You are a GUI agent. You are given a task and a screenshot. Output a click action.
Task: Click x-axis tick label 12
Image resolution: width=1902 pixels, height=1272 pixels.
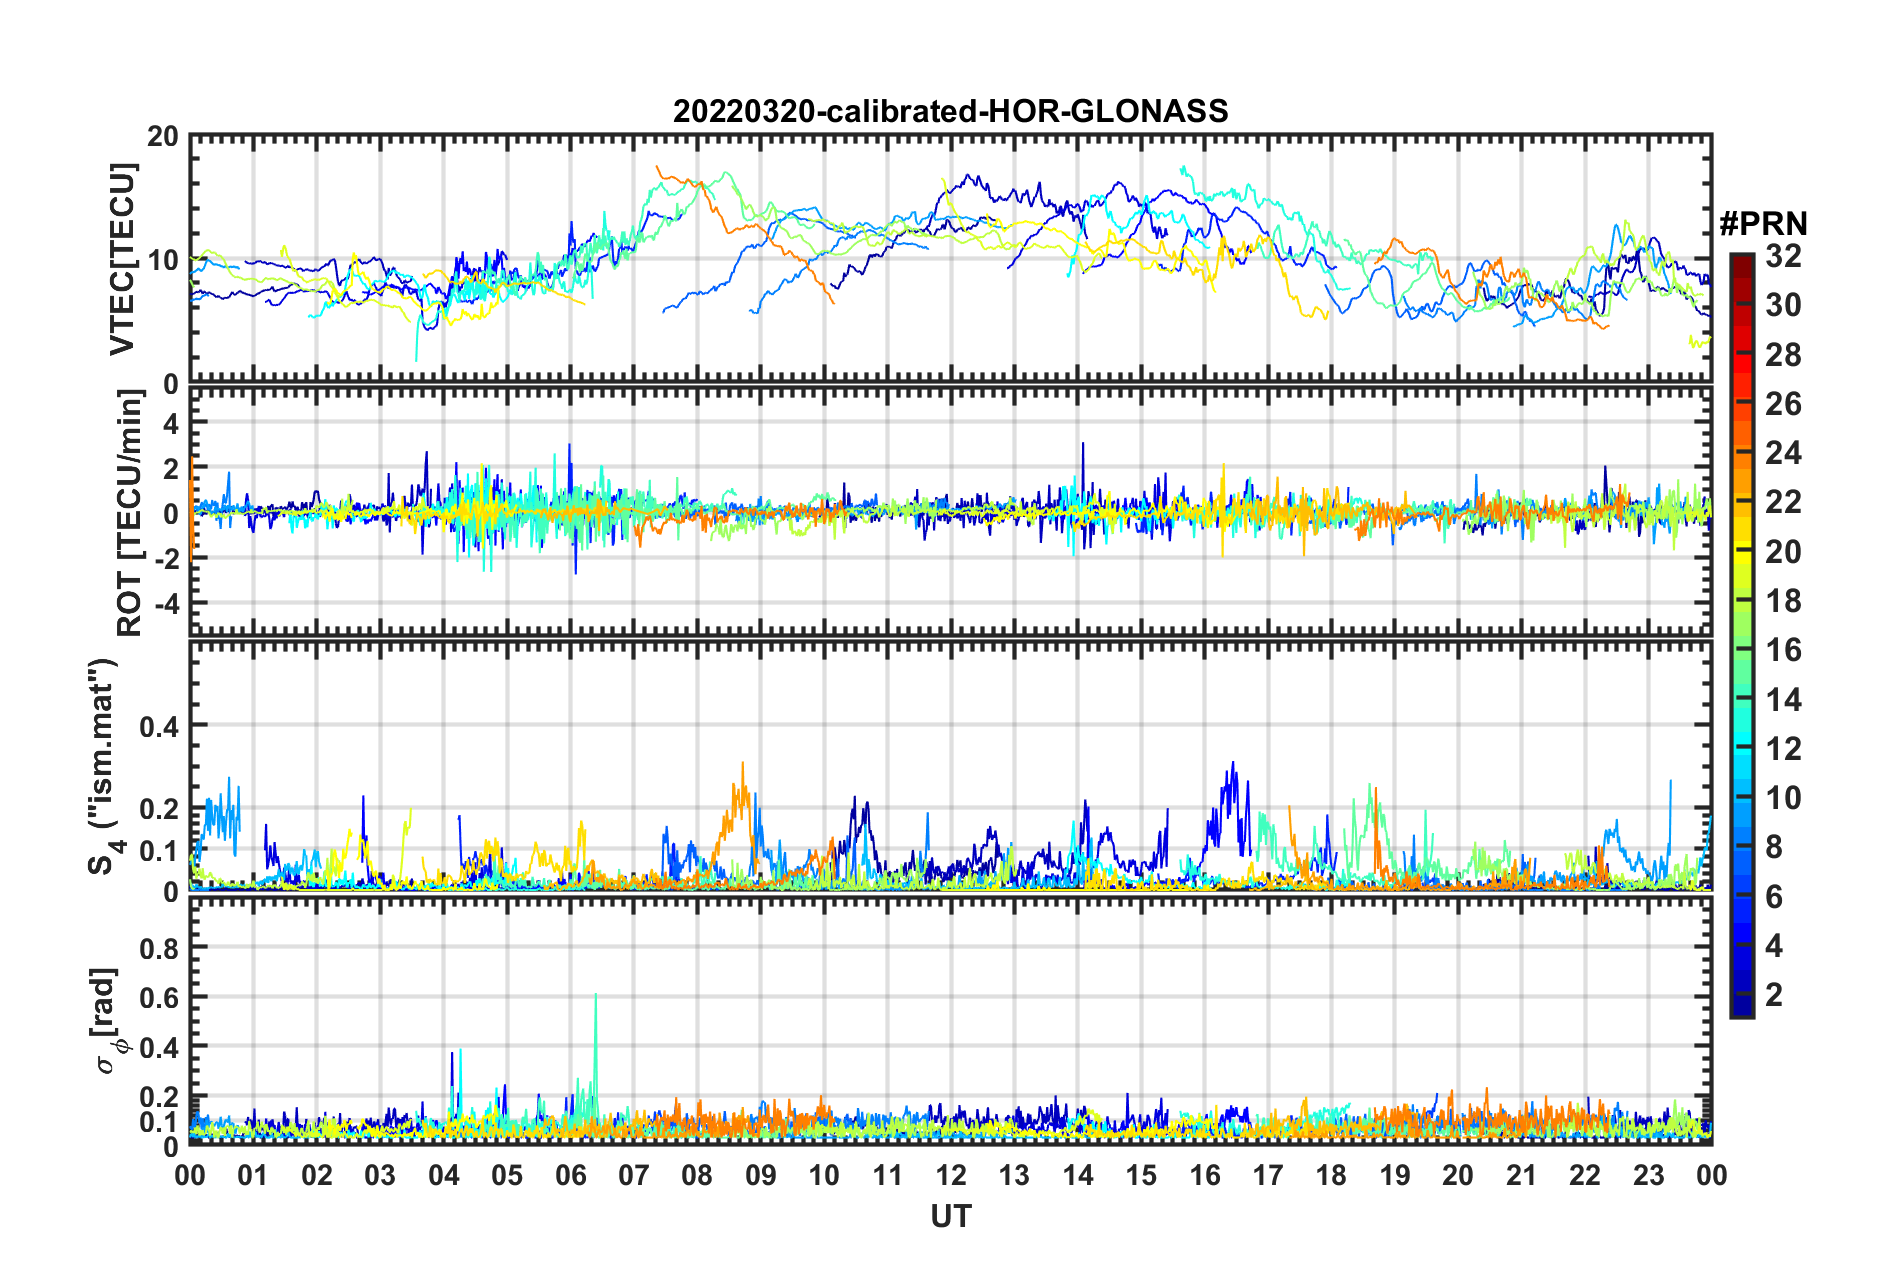click(951, 1175)
